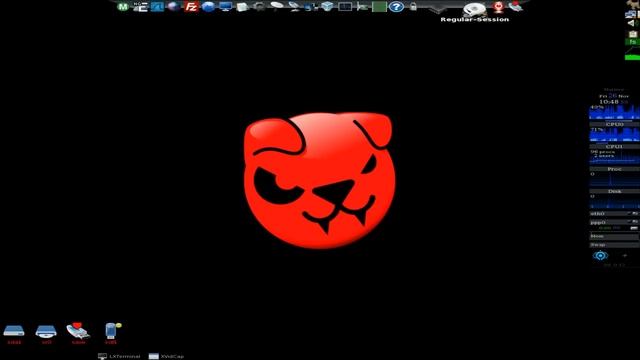
Task: Launch the blue chart app in dock
Action: pos(157,7)
